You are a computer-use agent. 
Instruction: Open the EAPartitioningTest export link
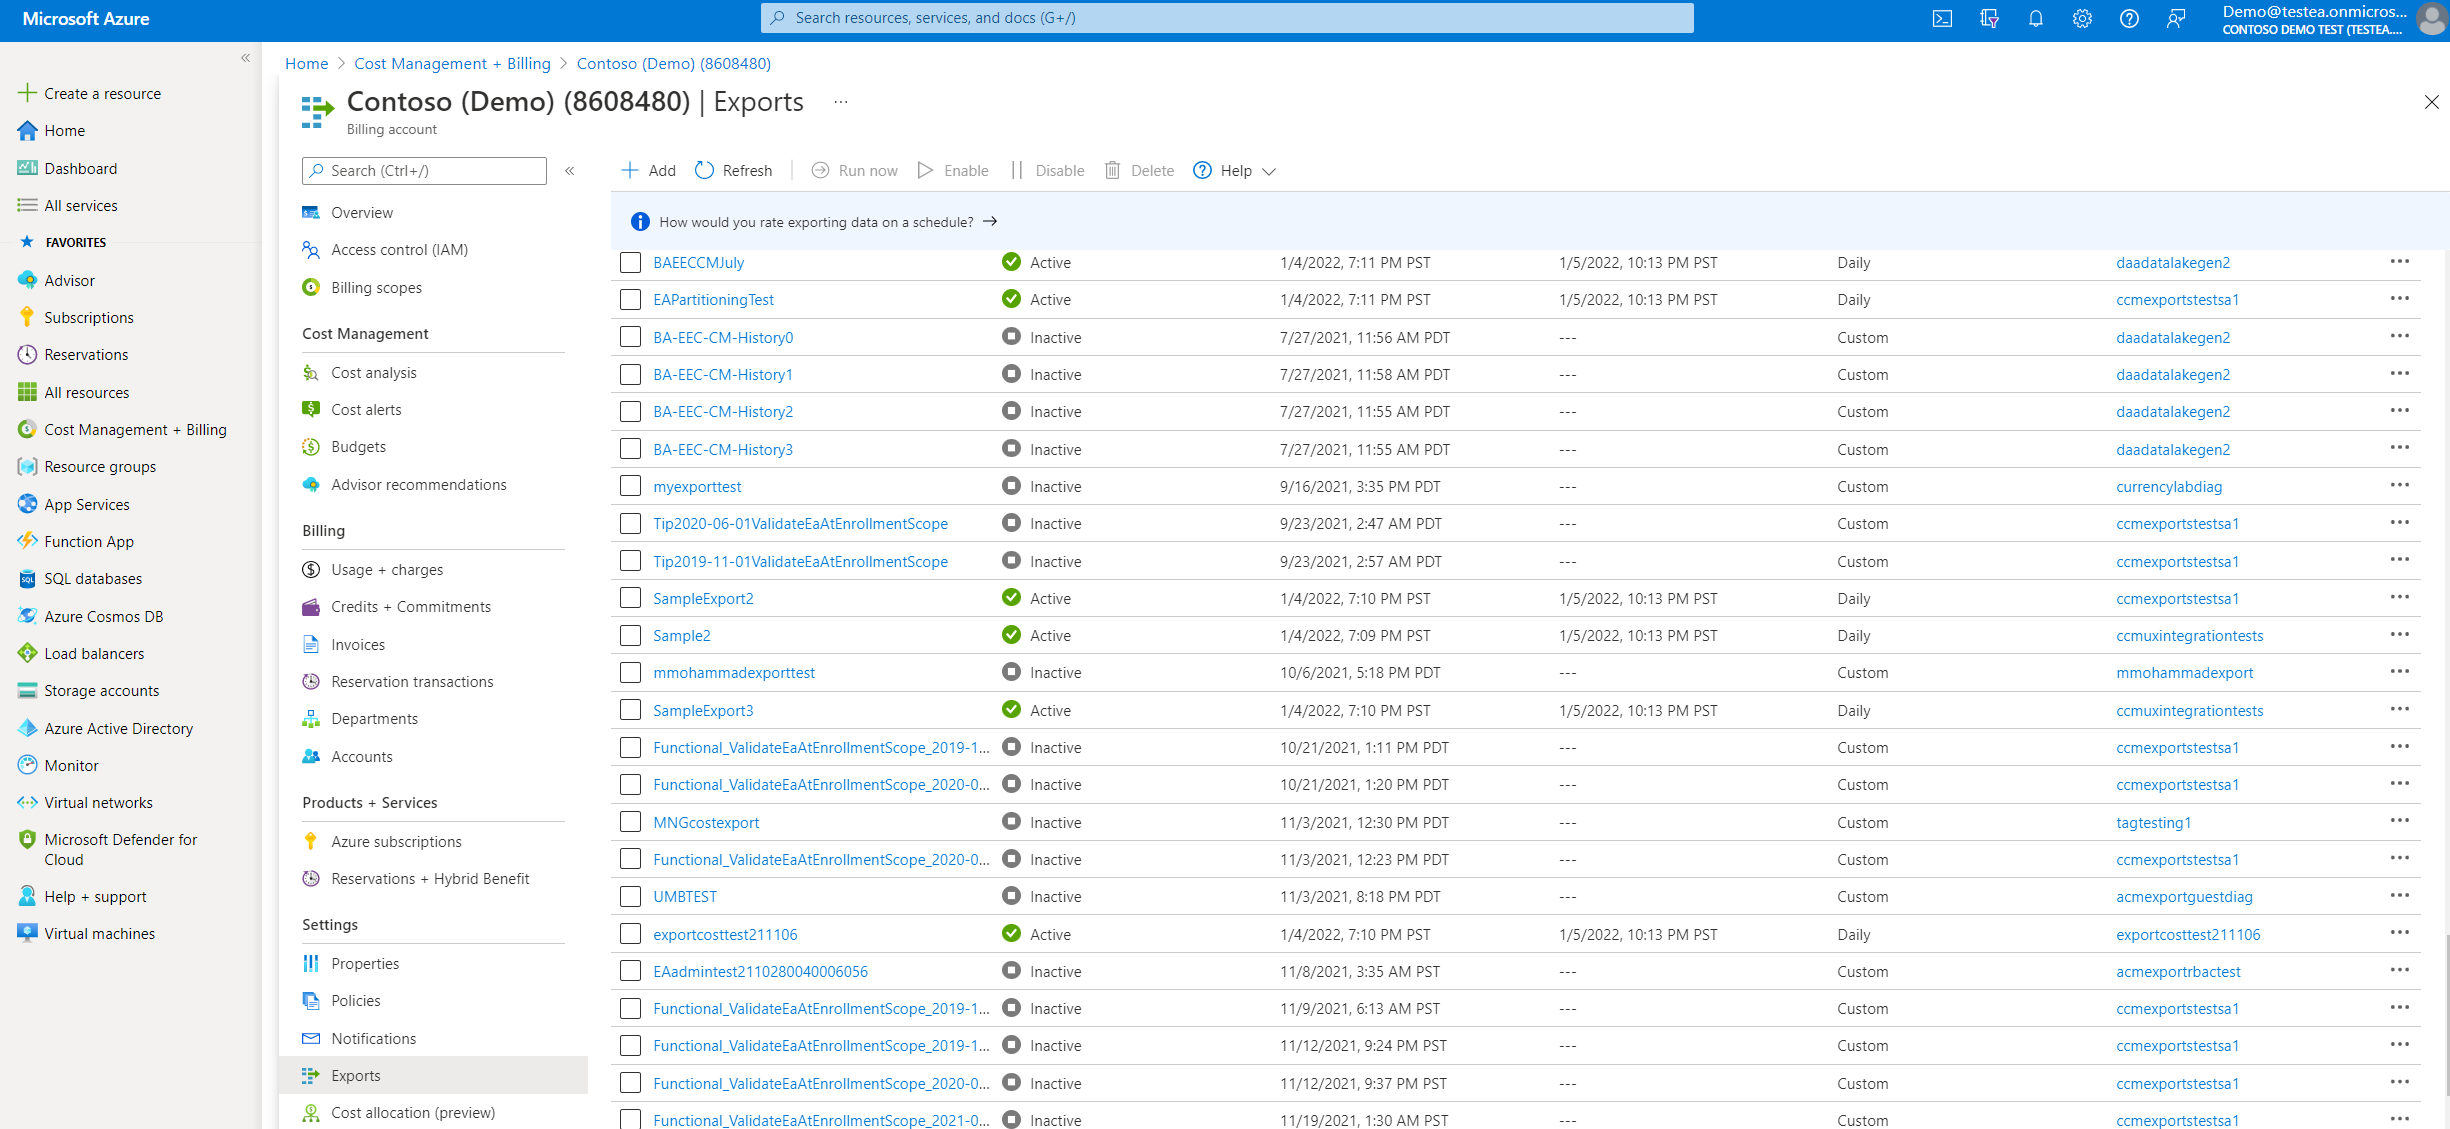point(713,300)
